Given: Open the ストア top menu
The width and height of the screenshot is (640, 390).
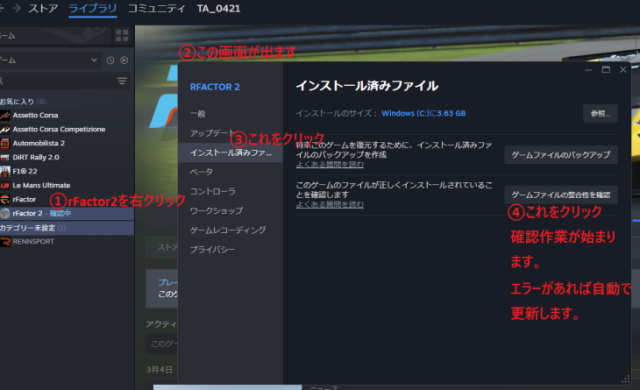Looking at the screenshot, I should [43, 9].
